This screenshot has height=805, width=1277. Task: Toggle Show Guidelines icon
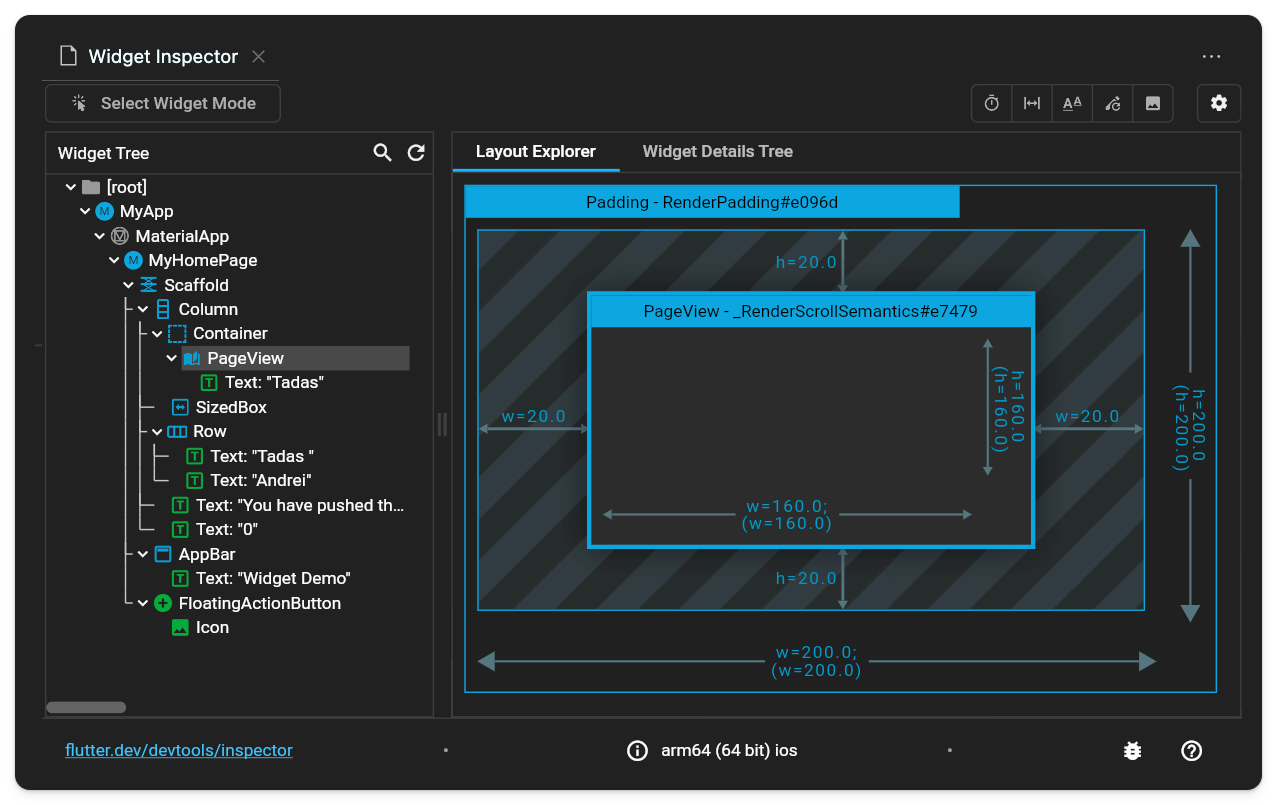[1032, 103]
